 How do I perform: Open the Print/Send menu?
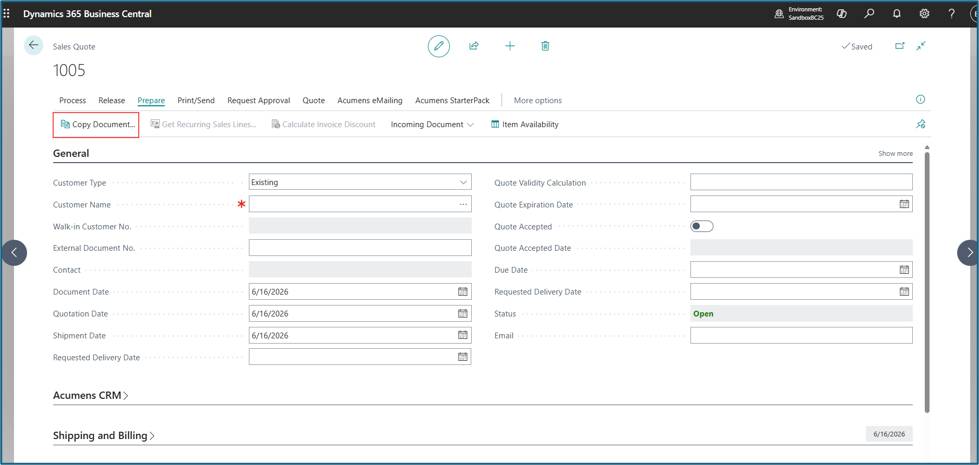(x=196, y=100)
